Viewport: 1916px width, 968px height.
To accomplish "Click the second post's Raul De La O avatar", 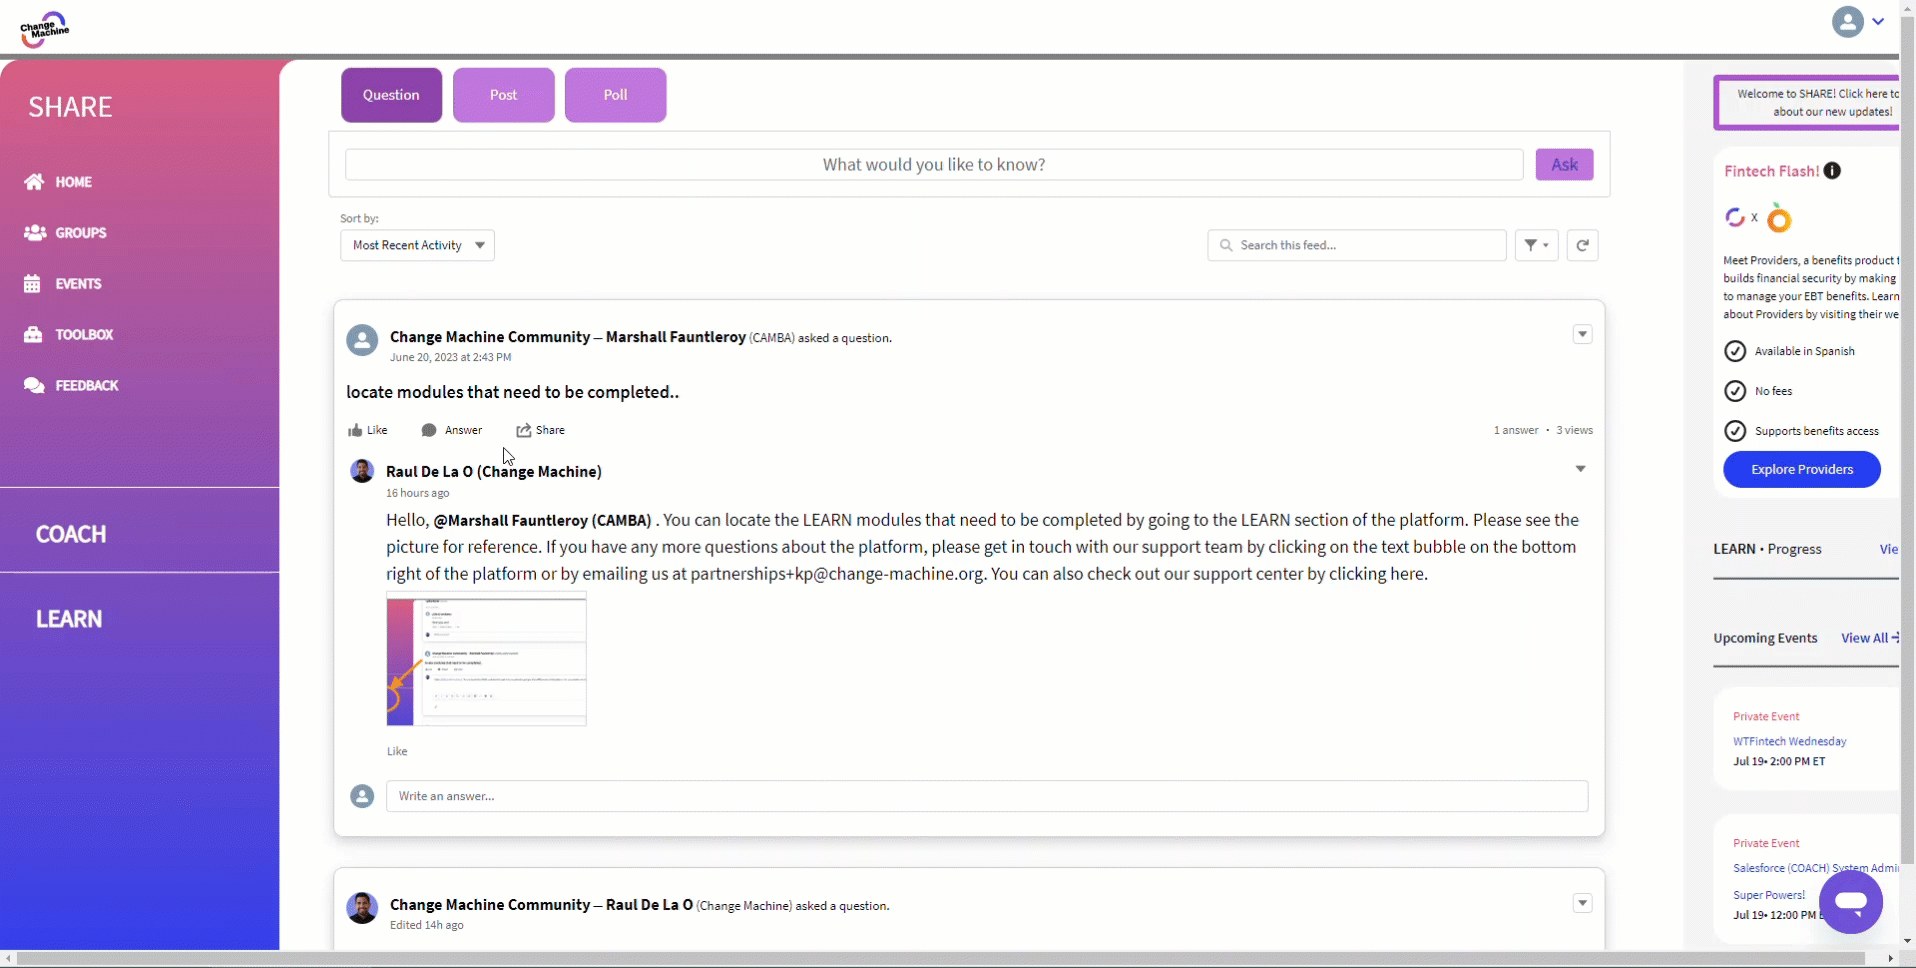I will [x=362, y=908].
